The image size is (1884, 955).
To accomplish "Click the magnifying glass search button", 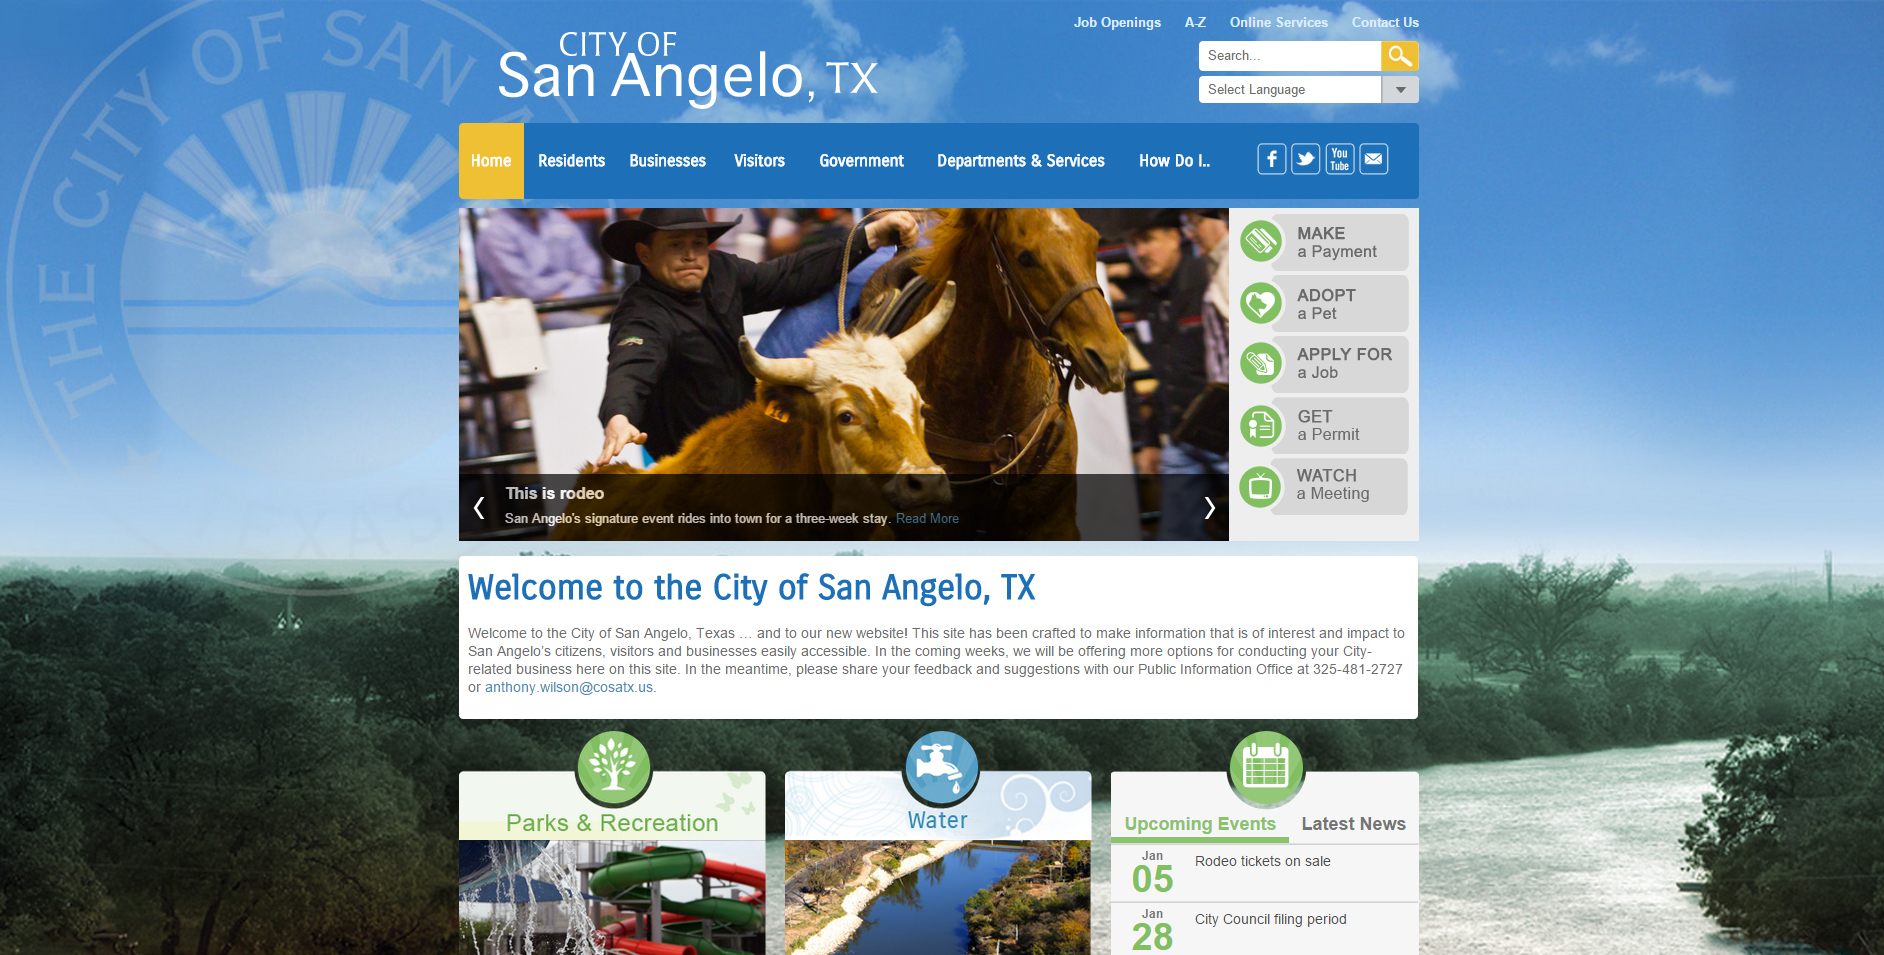I will (1399, 56).
